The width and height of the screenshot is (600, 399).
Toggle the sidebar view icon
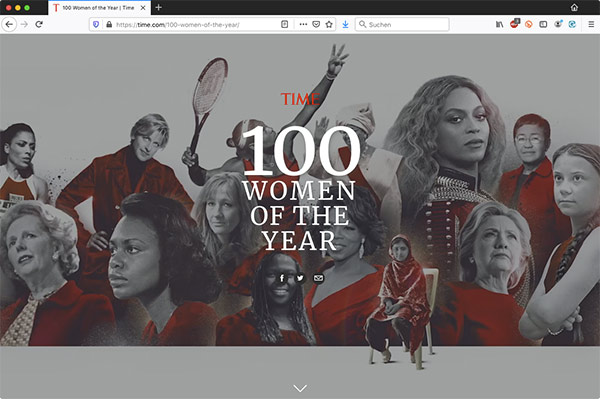click(543, 24)
